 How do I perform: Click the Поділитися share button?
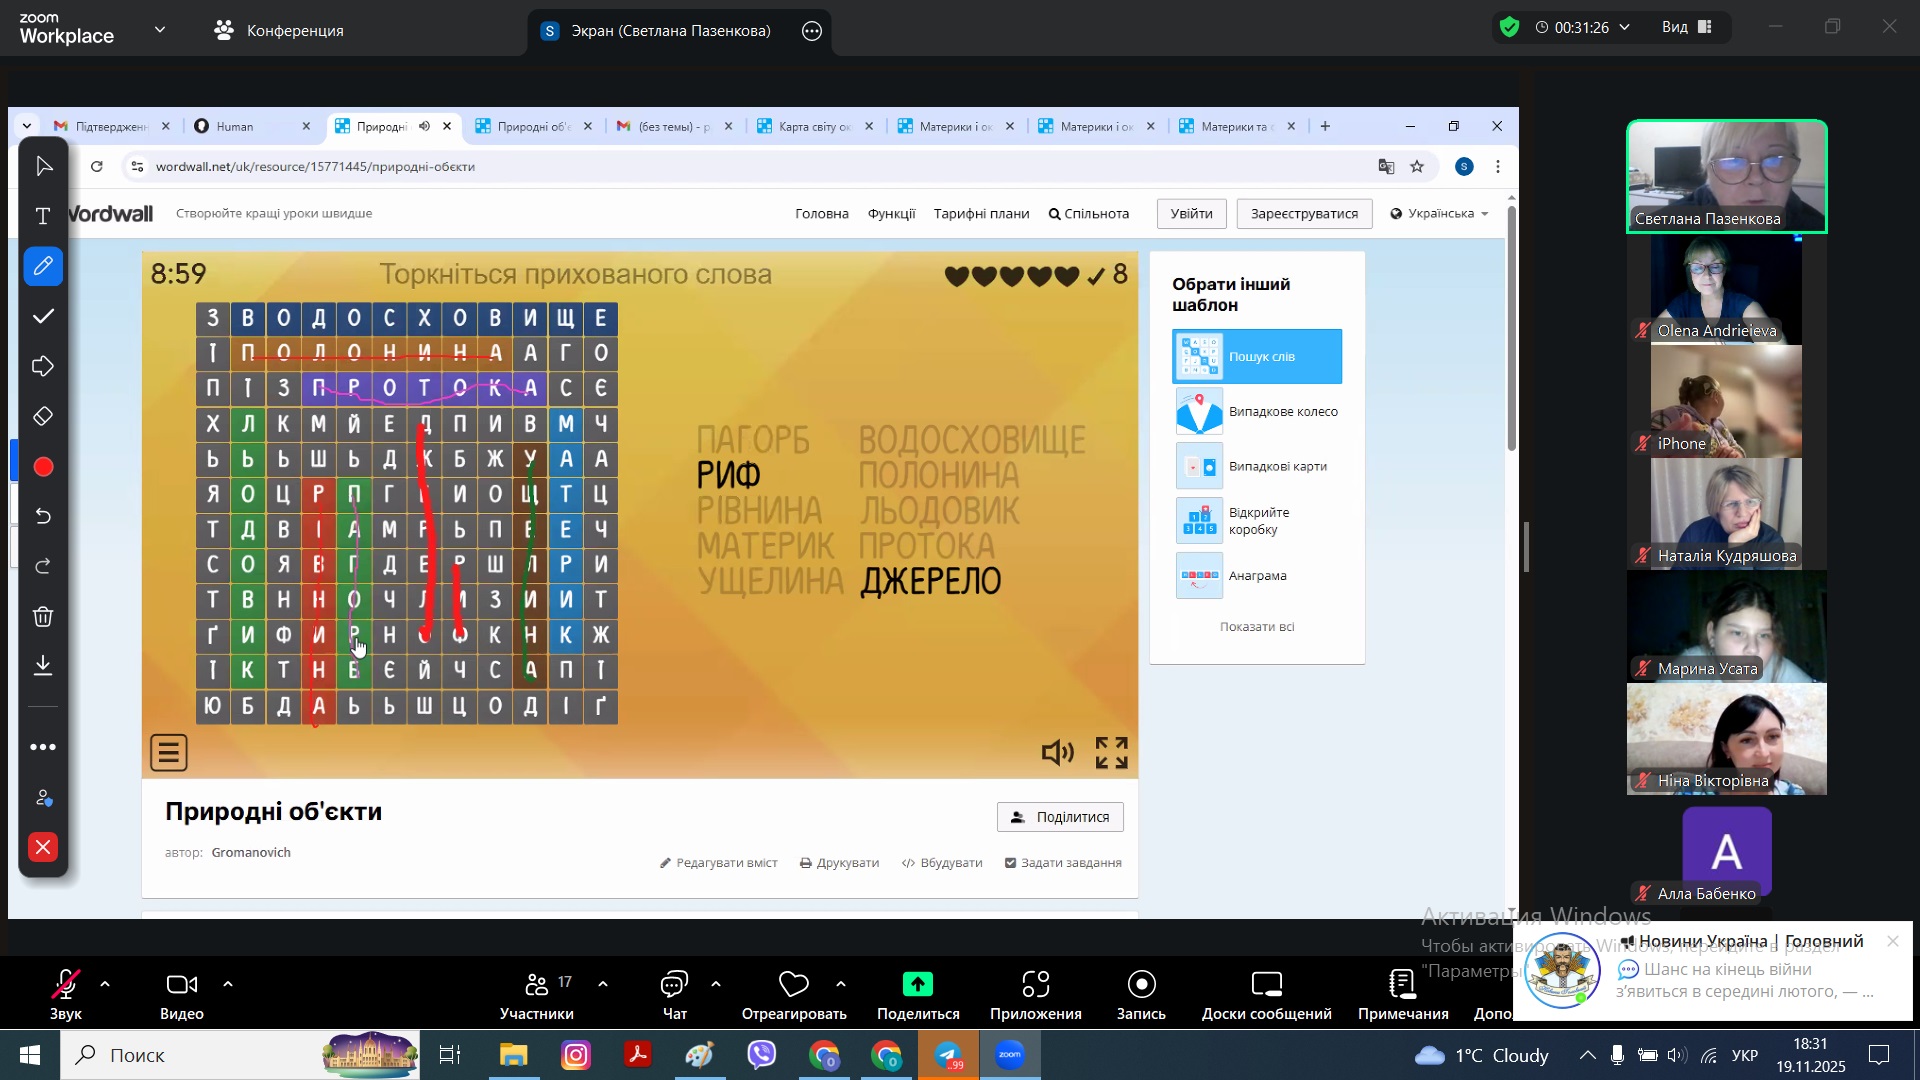click(1059, 817)
